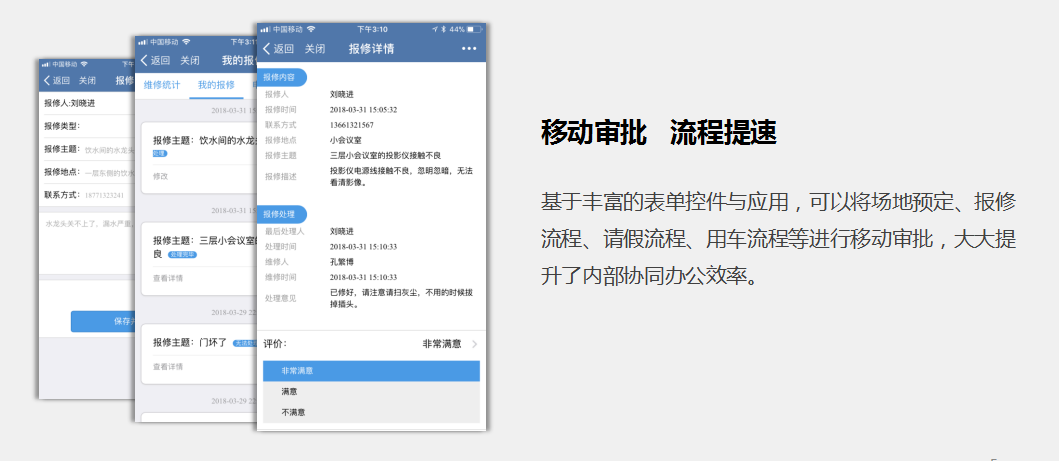This screenshot has height=461, width=1059.
Task: Click the blue 报修处理 section tag
Action: 282,214
